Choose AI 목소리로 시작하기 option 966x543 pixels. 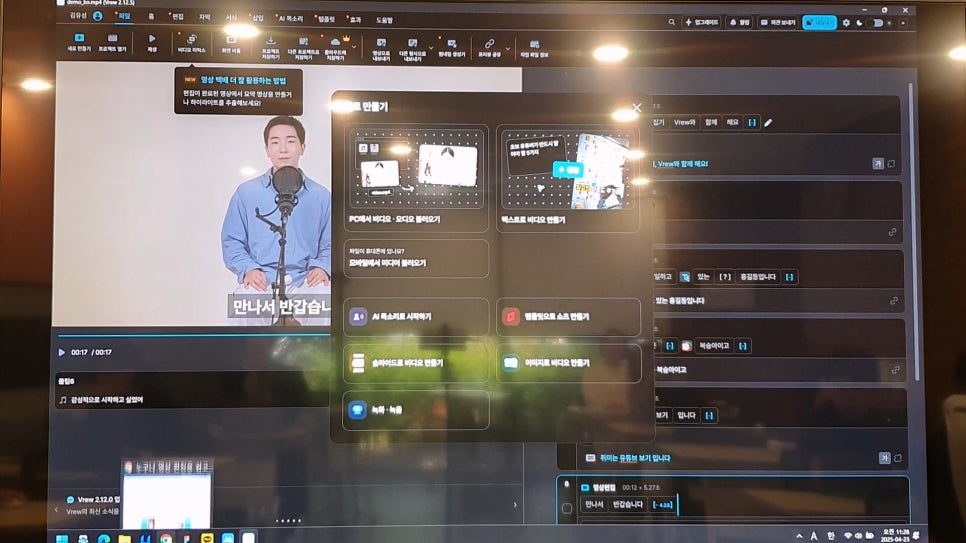coord(416,316)
